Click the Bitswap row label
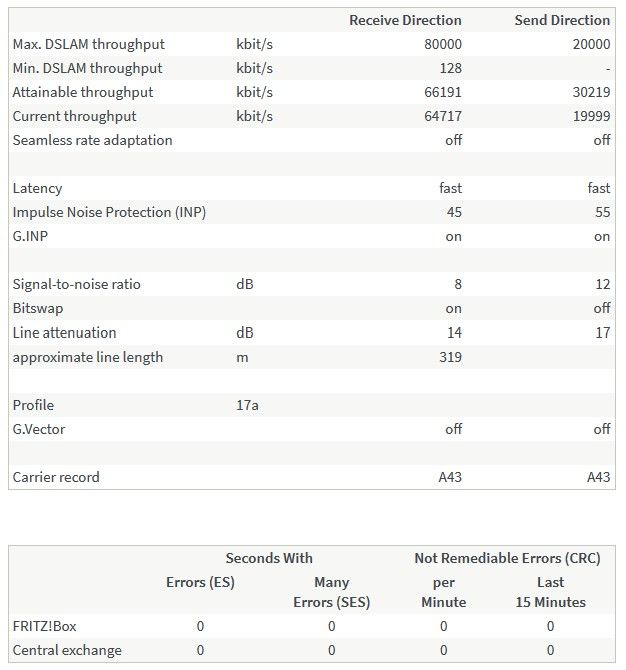The width and height of the screenshot is (626, 670). pos(38,308)
